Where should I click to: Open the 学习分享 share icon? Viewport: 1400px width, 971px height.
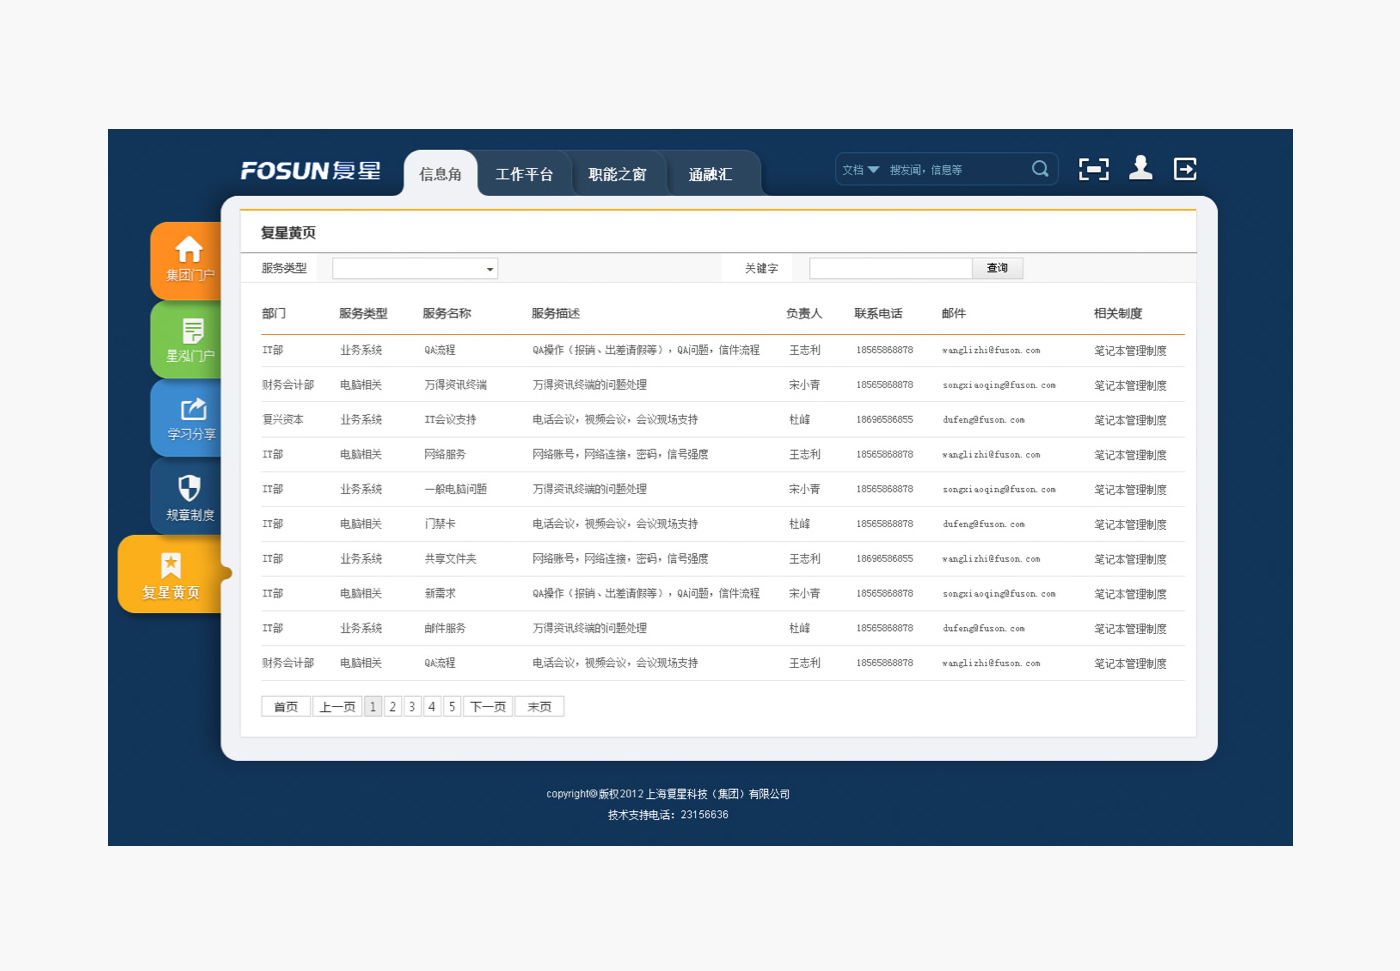[193, 410]
